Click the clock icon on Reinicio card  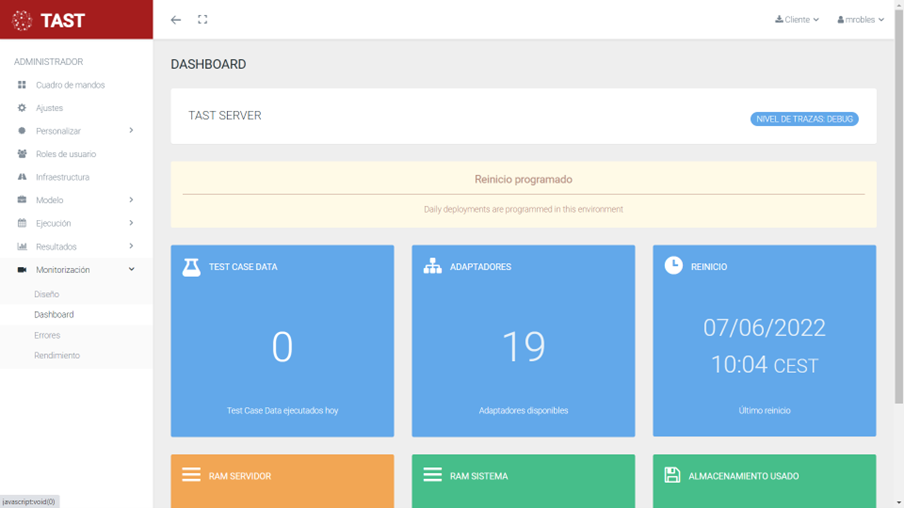click(x=674, y=265)
